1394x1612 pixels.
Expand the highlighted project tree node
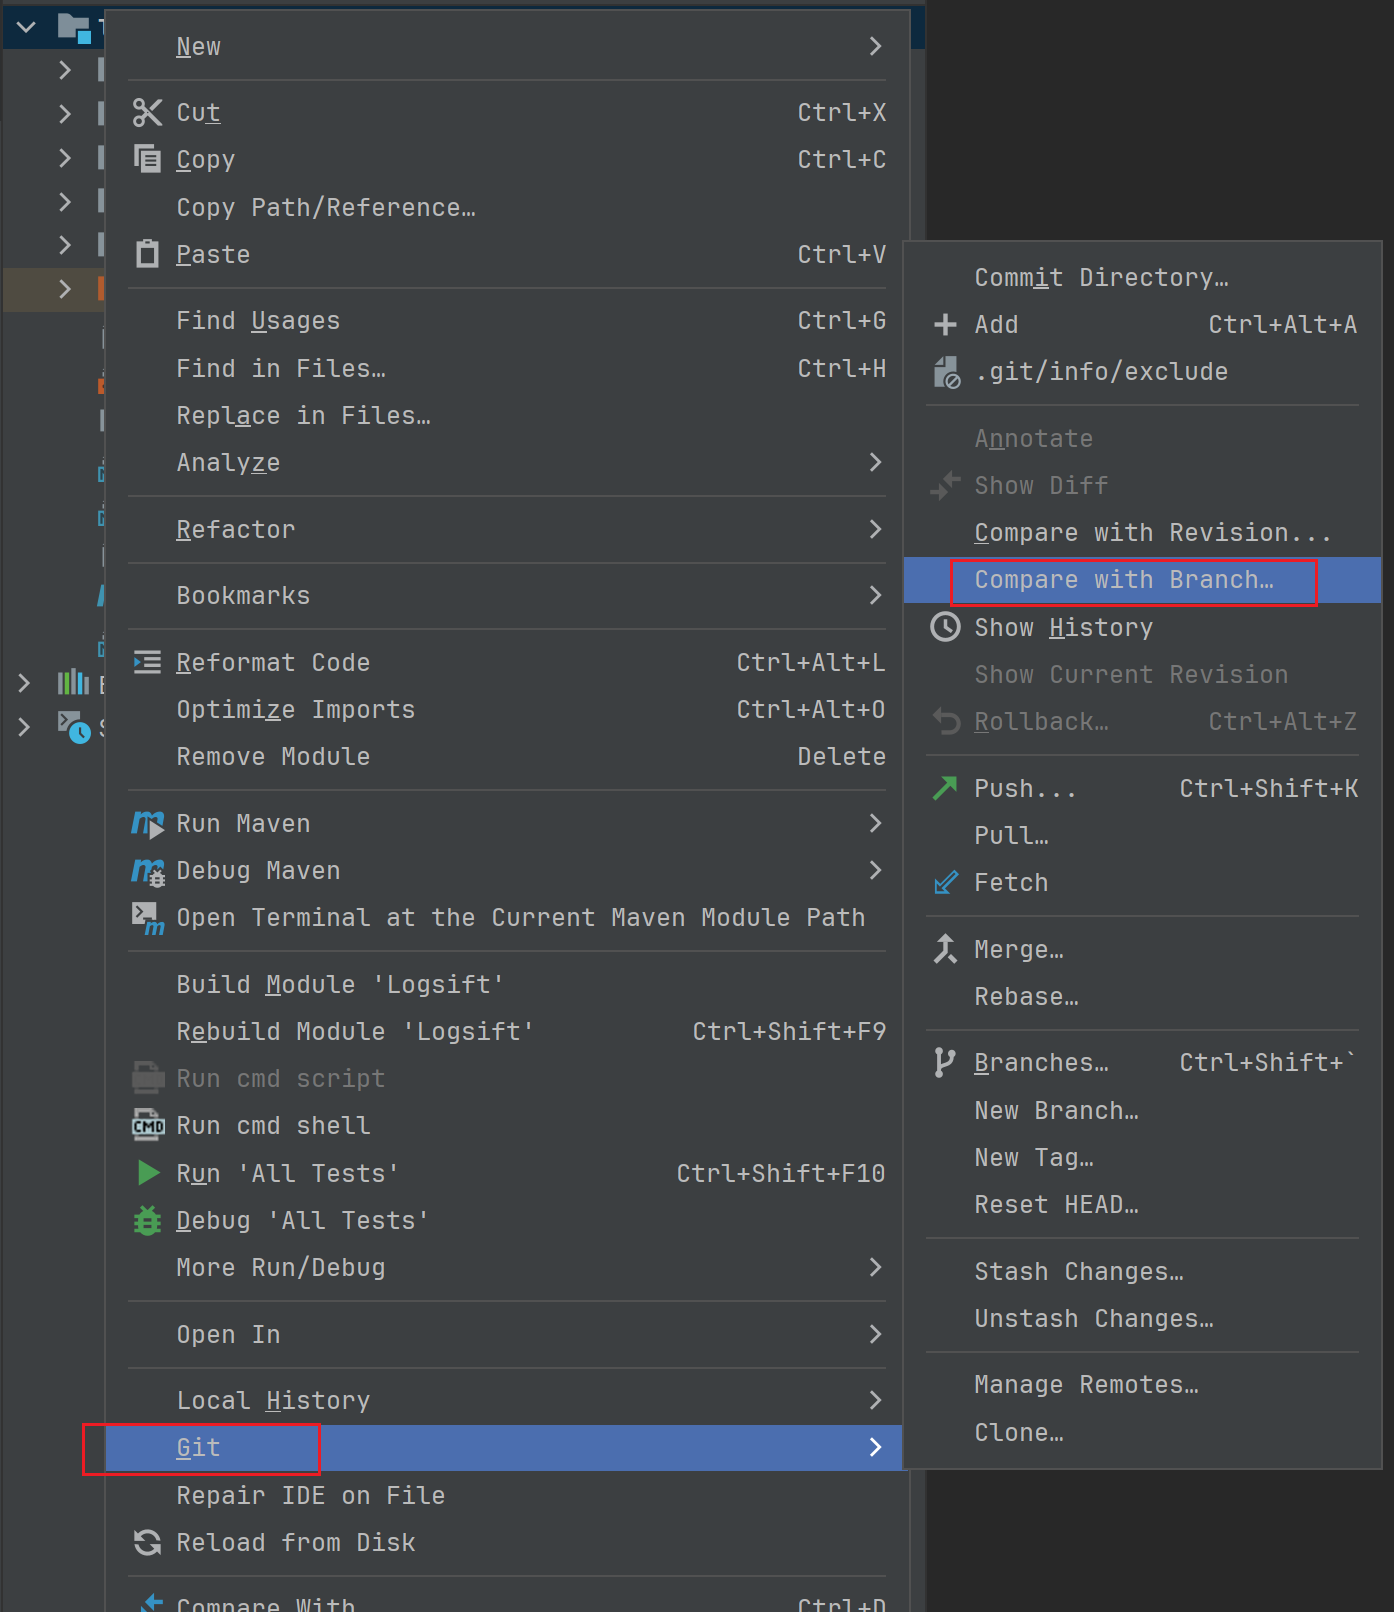(65, 289)
